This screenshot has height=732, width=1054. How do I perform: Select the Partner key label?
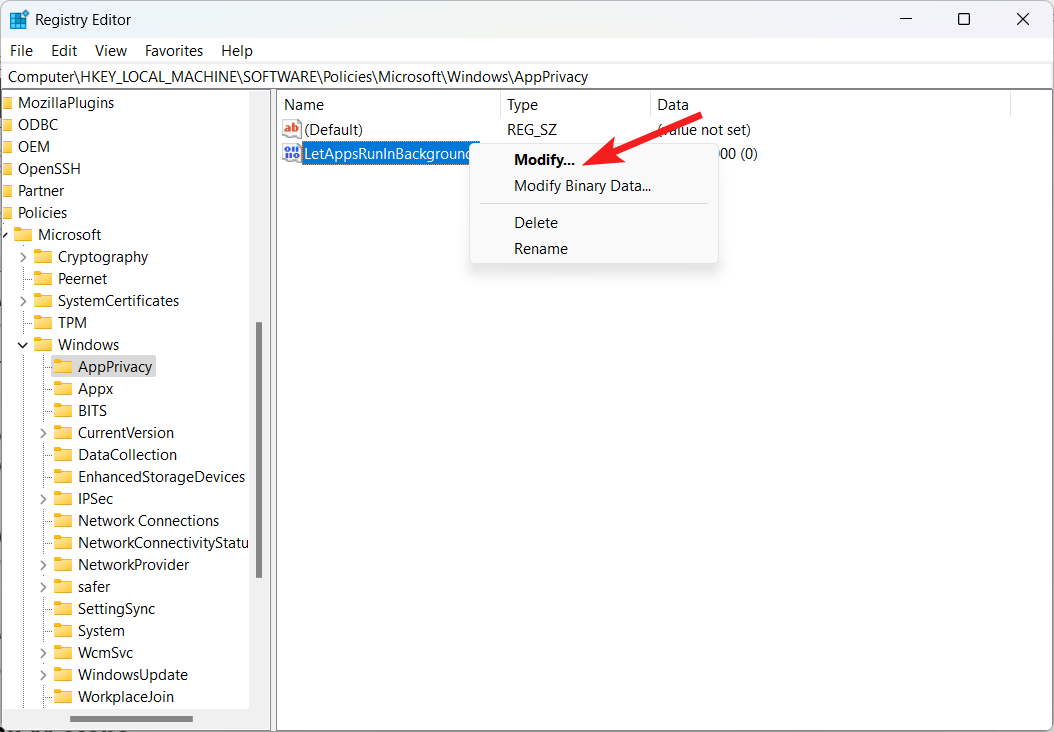point(41,191)
